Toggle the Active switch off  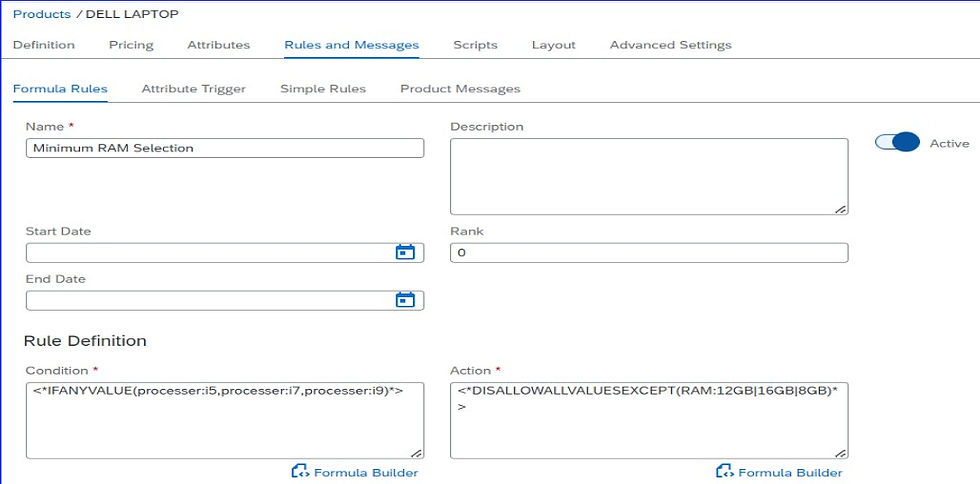coord(897,143)
